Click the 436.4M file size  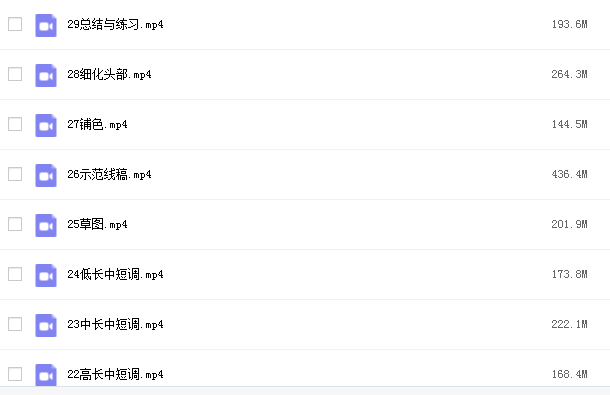570,174
